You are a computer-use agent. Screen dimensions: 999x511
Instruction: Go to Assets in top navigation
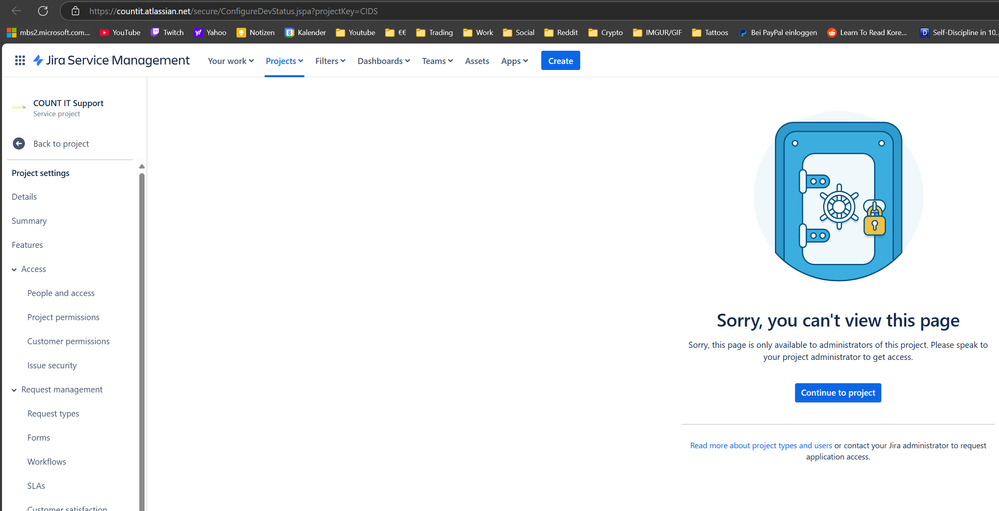[477, 61]
